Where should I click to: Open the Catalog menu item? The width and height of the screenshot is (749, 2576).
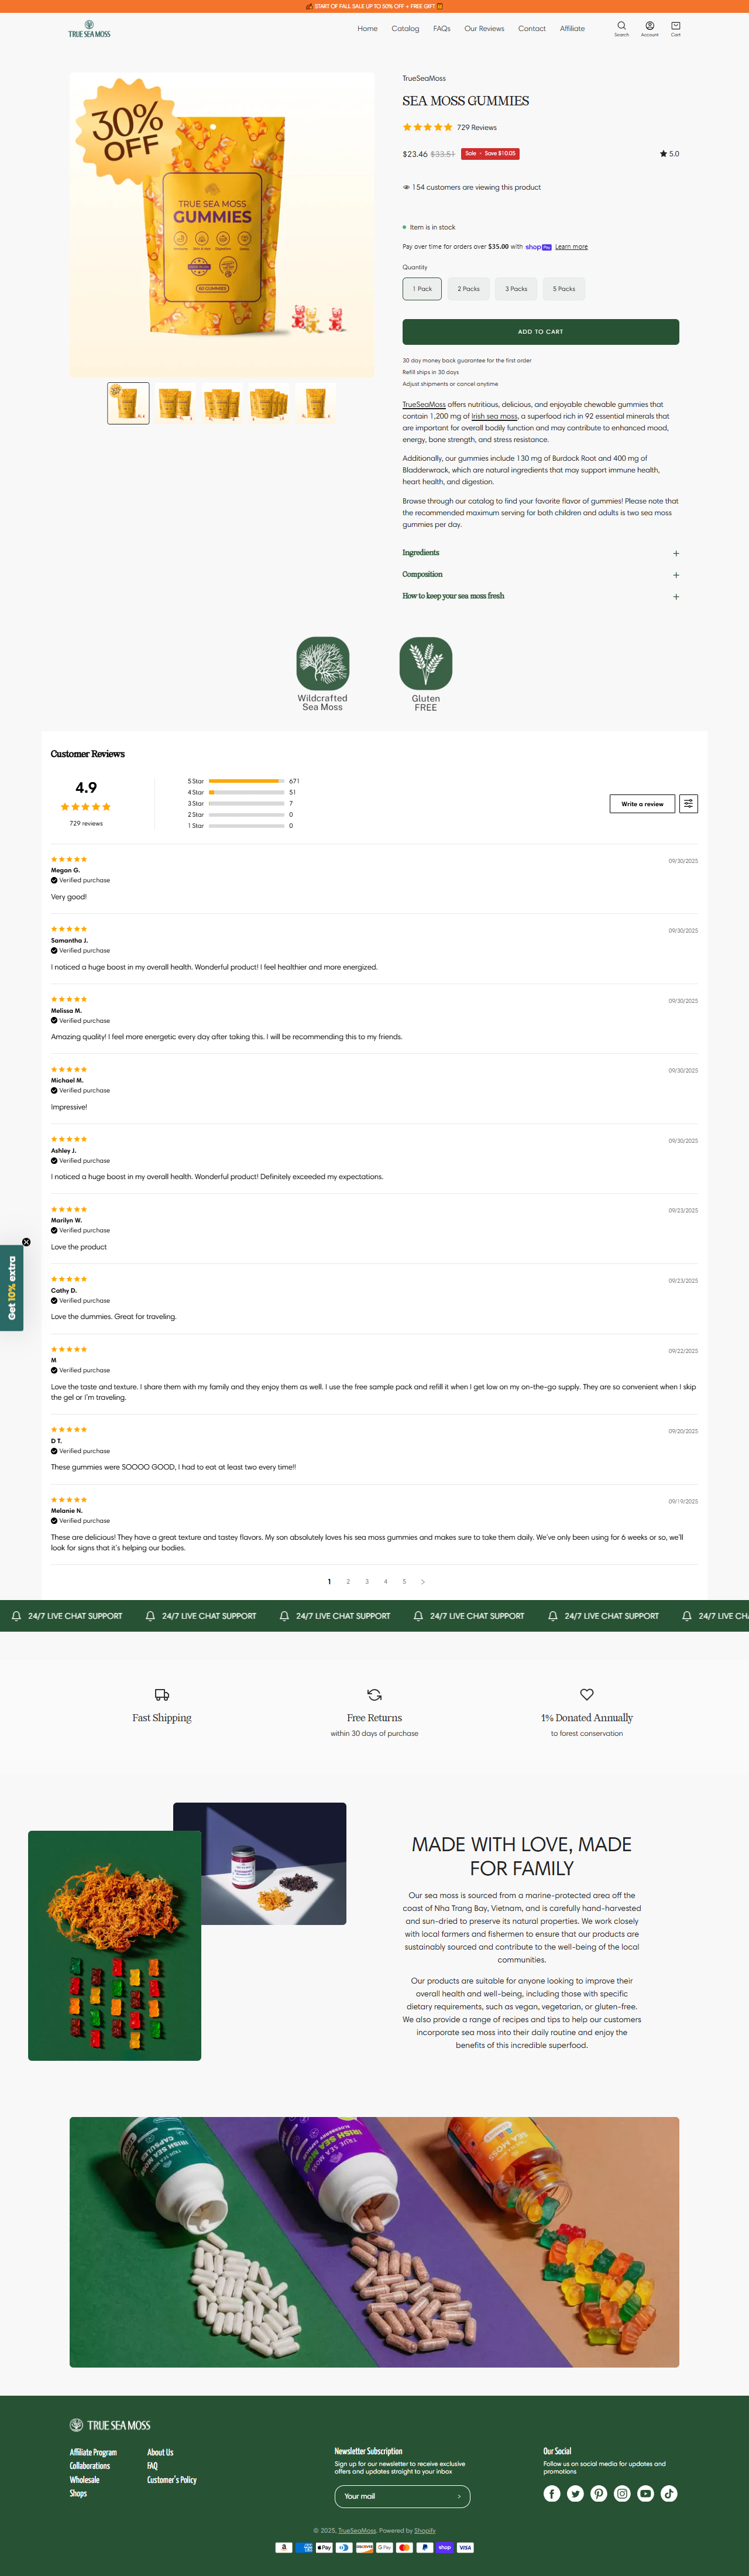point(405,28)
